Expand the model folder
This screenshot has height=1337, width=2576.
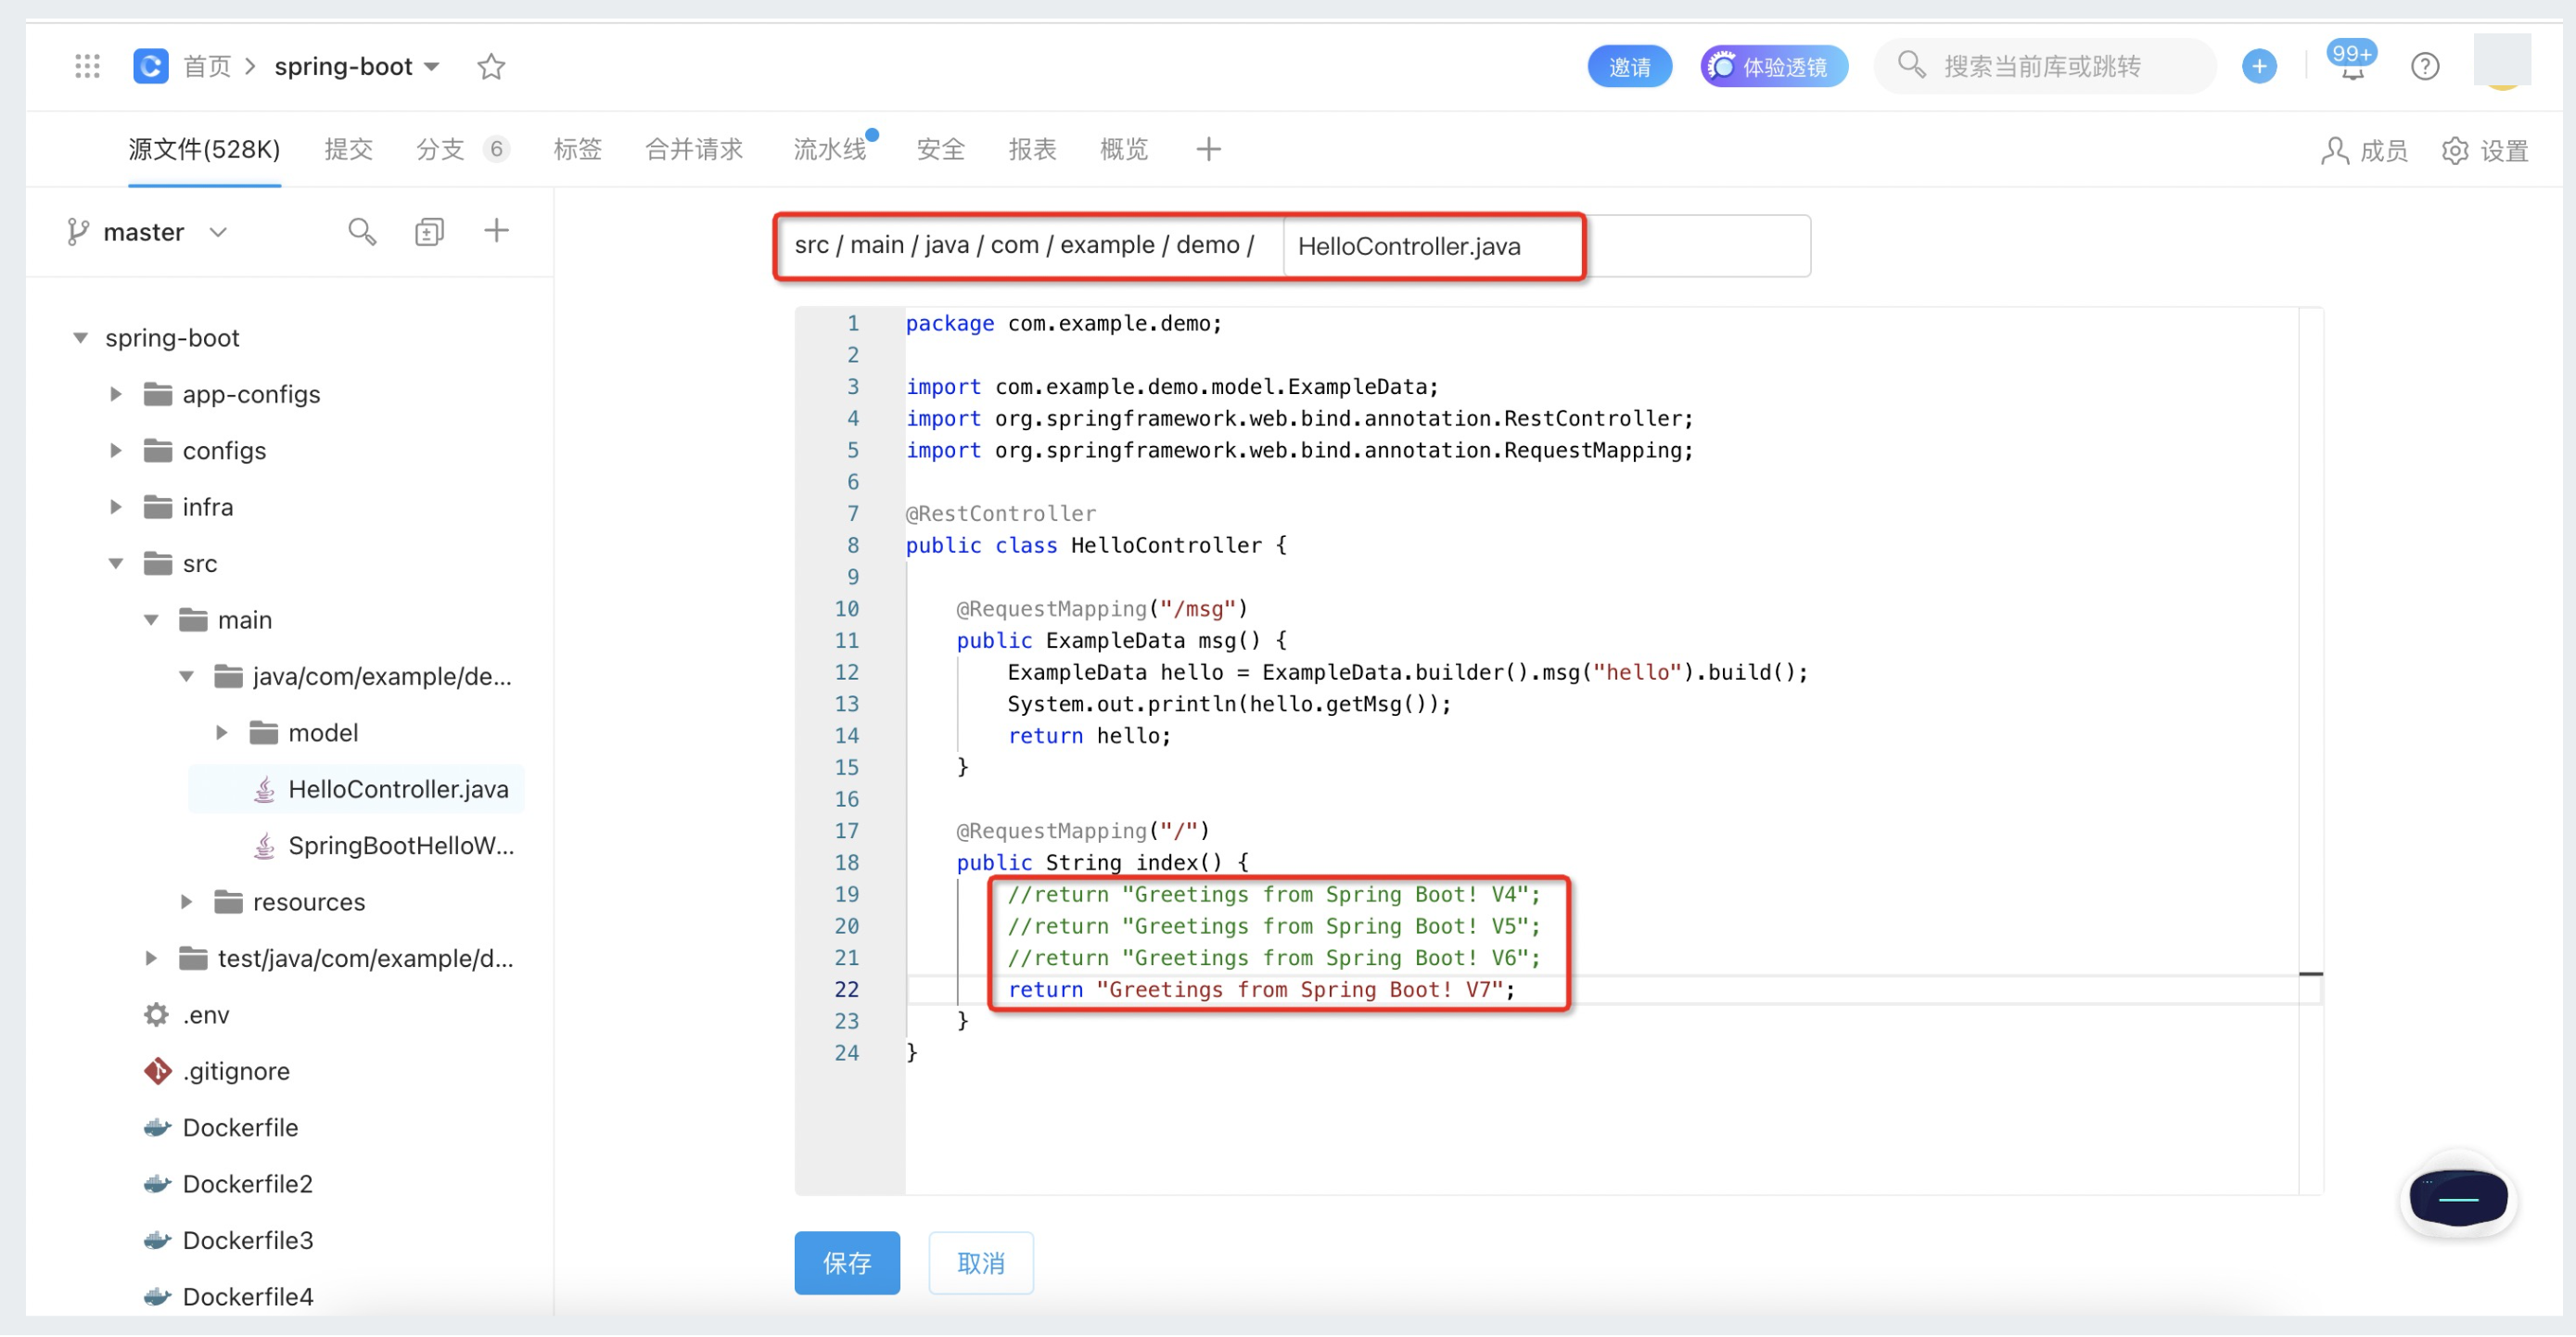[222, 734]
